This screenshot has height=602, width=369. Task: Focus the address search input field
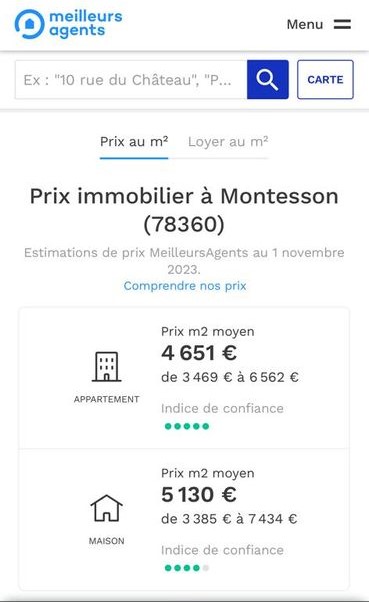coord(131,79)
